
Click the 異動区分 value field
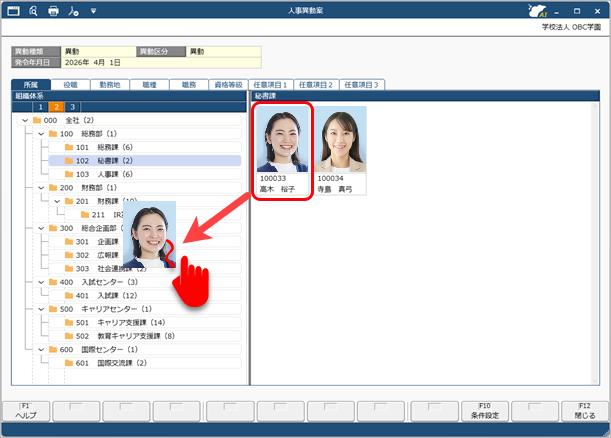point(224,51)
